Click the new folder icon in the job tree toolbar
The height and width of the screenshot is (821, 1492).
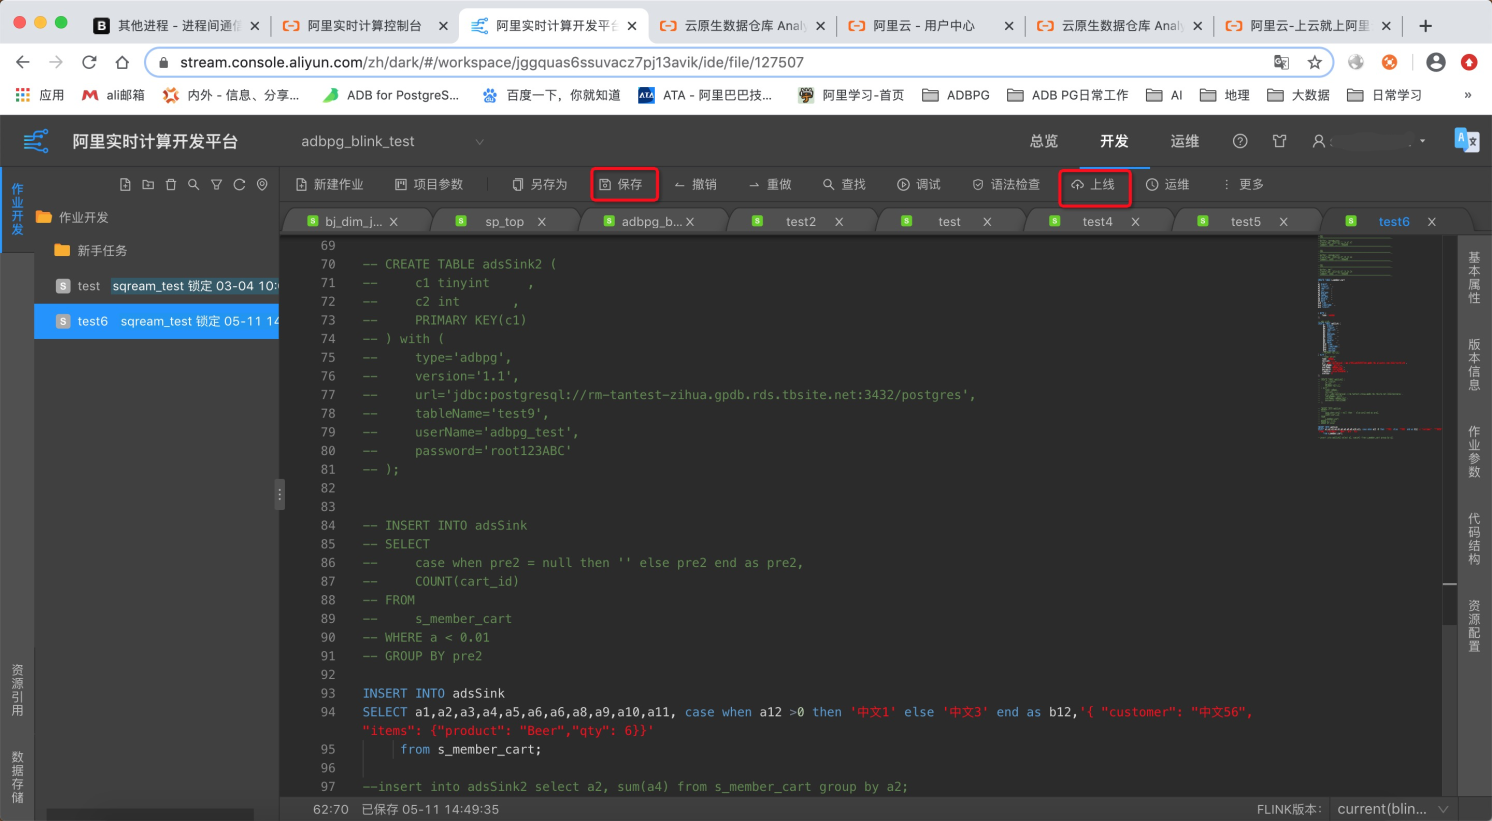tap(148, 185)
